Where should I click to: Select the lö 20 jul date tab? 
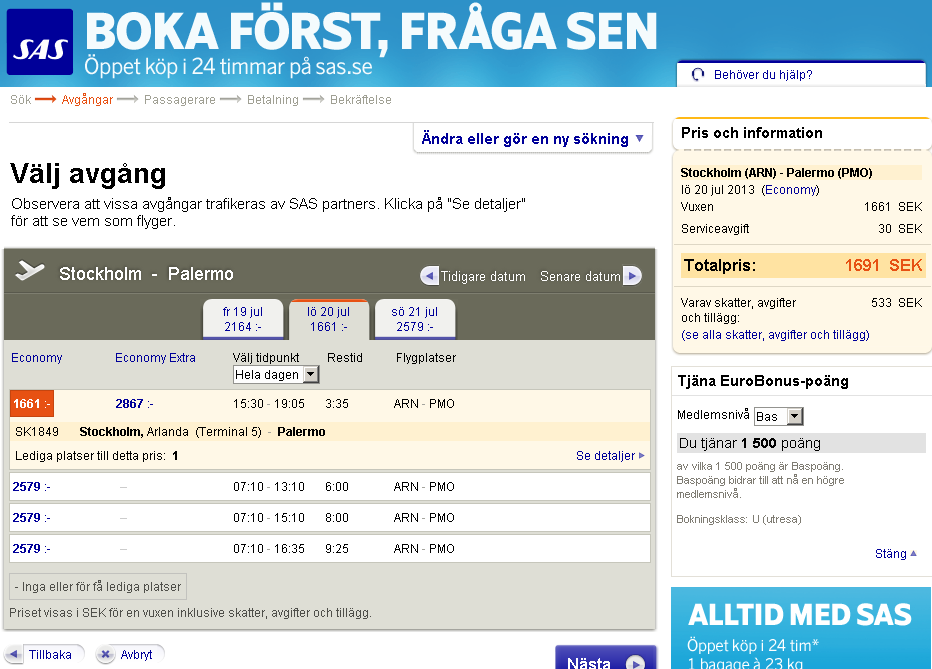(329, 319)
